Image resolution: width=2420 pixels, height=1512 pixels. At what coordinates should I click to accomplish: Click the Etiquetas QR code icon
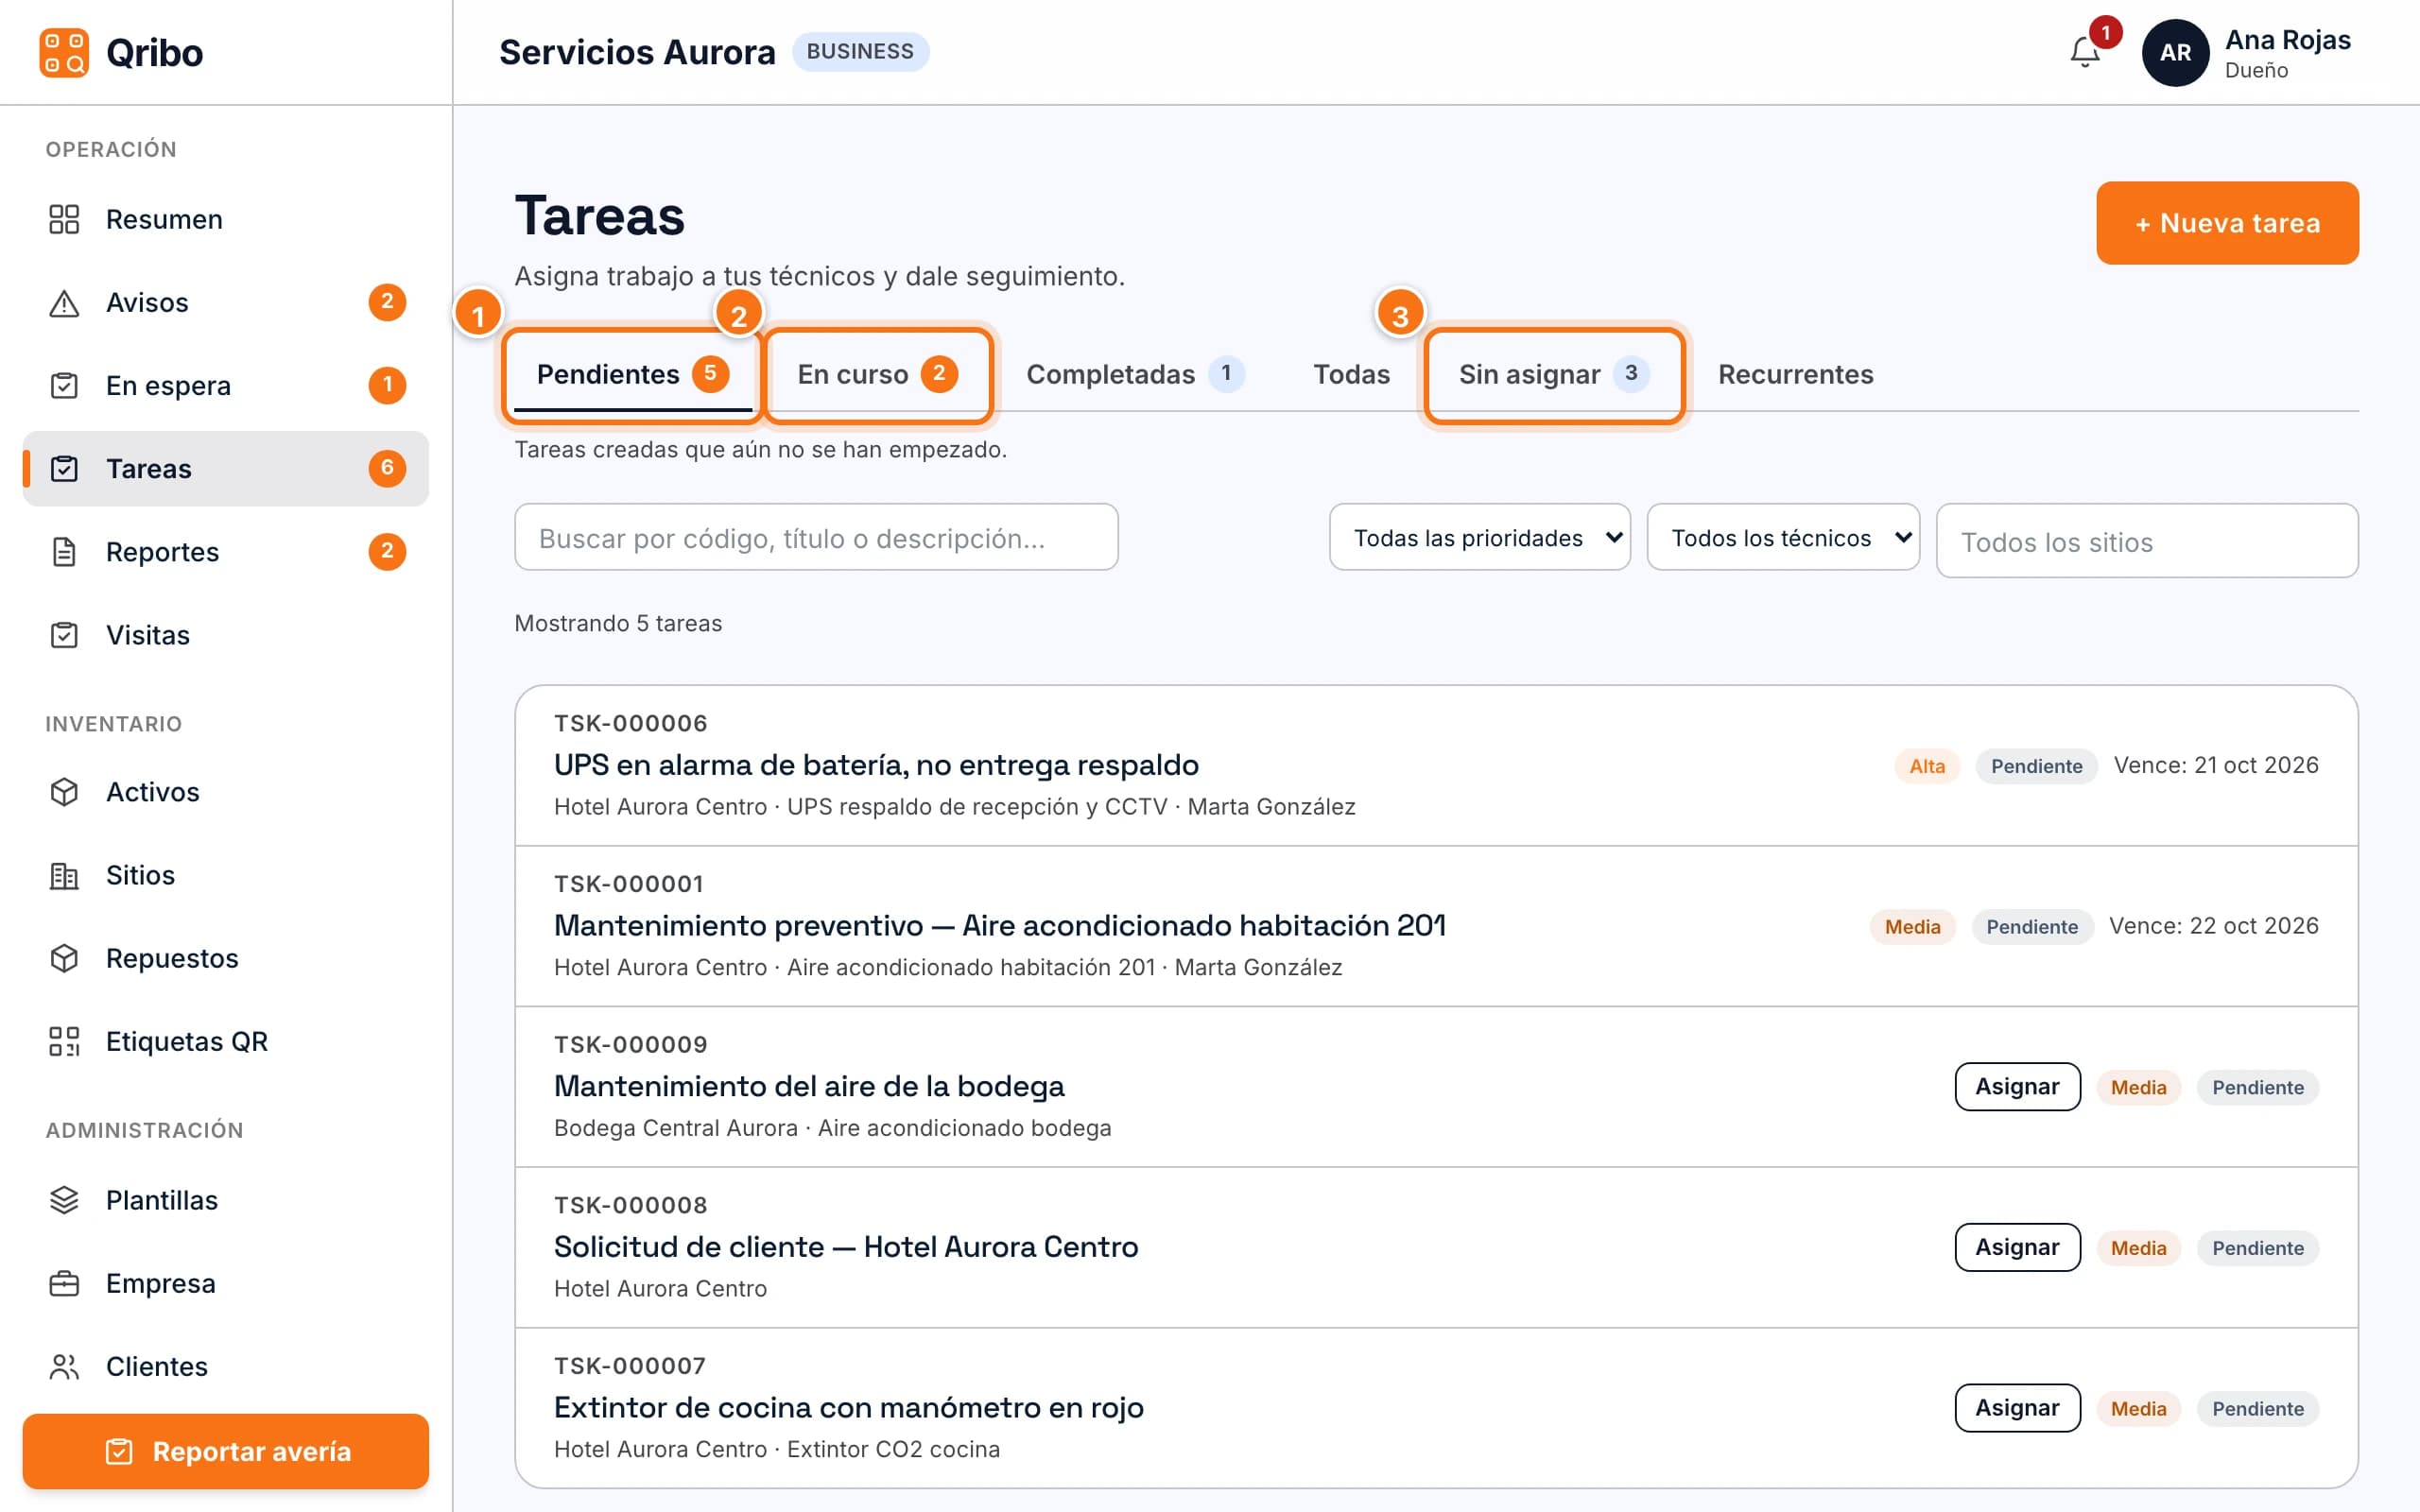64,1040
